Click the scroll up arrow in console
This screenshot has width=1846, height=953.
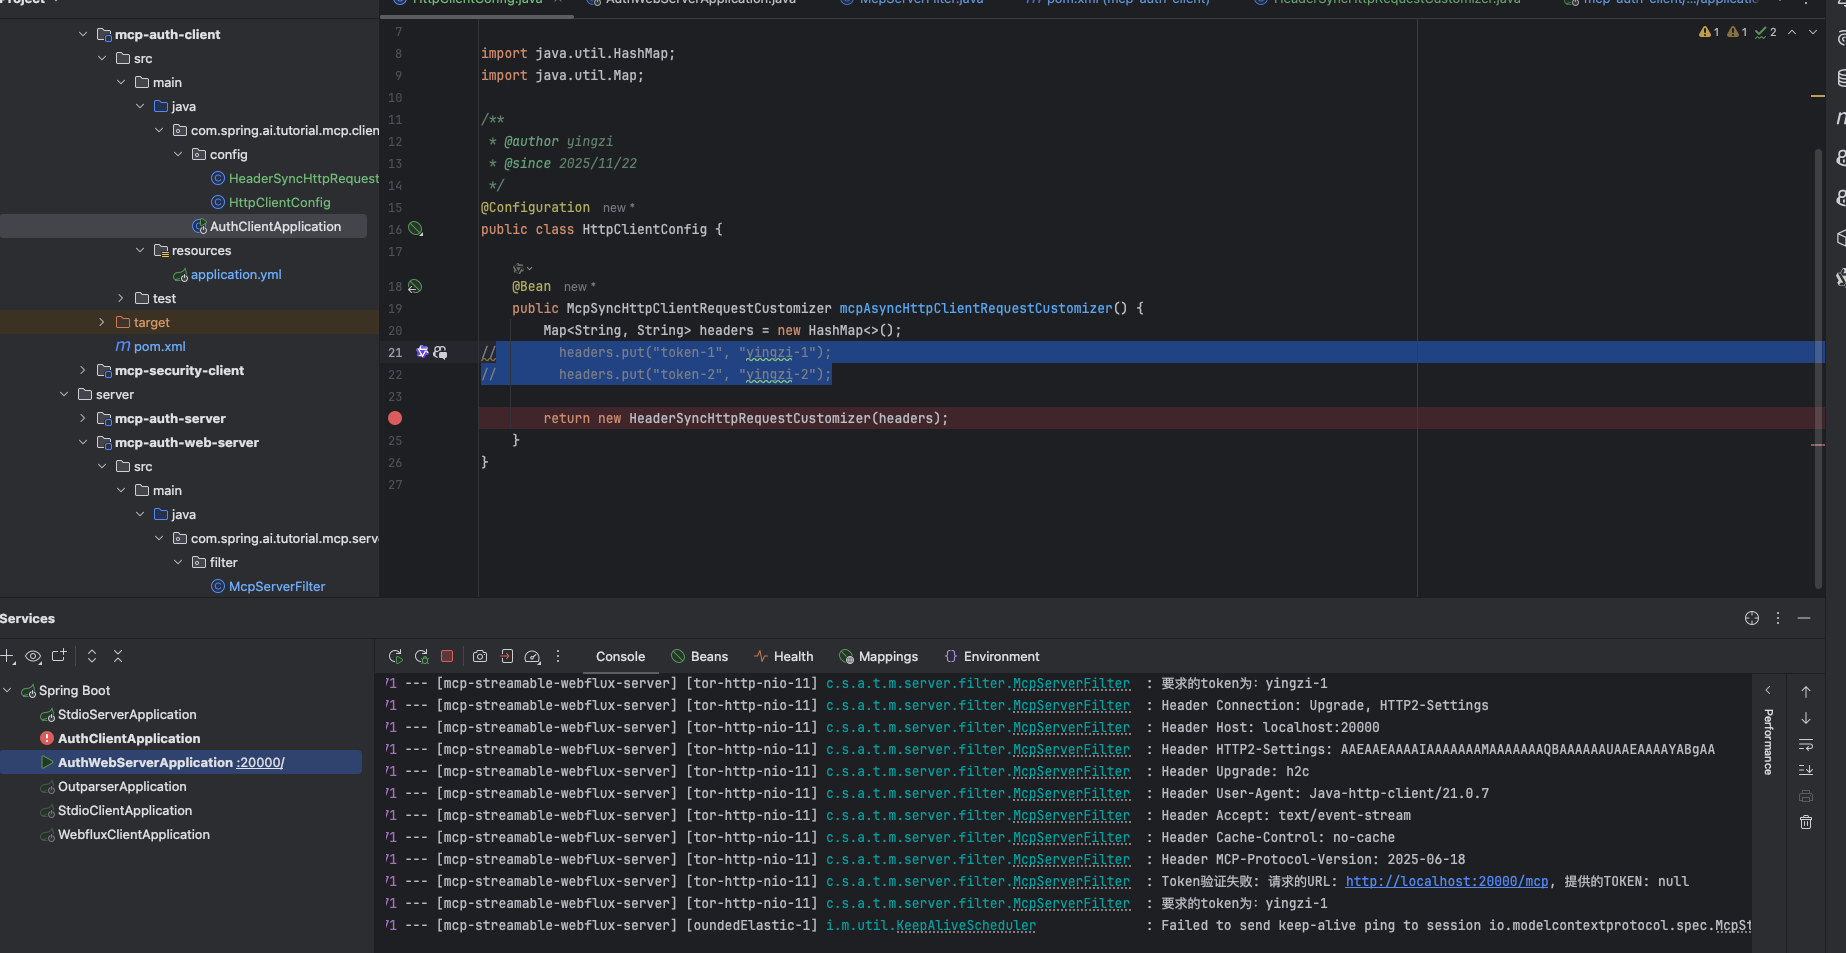coord(1806,692)
